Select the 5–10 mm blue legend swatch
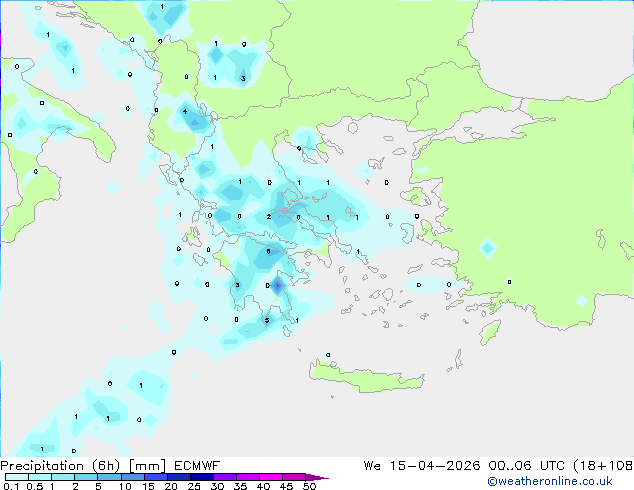Screen dimensions: 634x490 click(x=109, y=477)
